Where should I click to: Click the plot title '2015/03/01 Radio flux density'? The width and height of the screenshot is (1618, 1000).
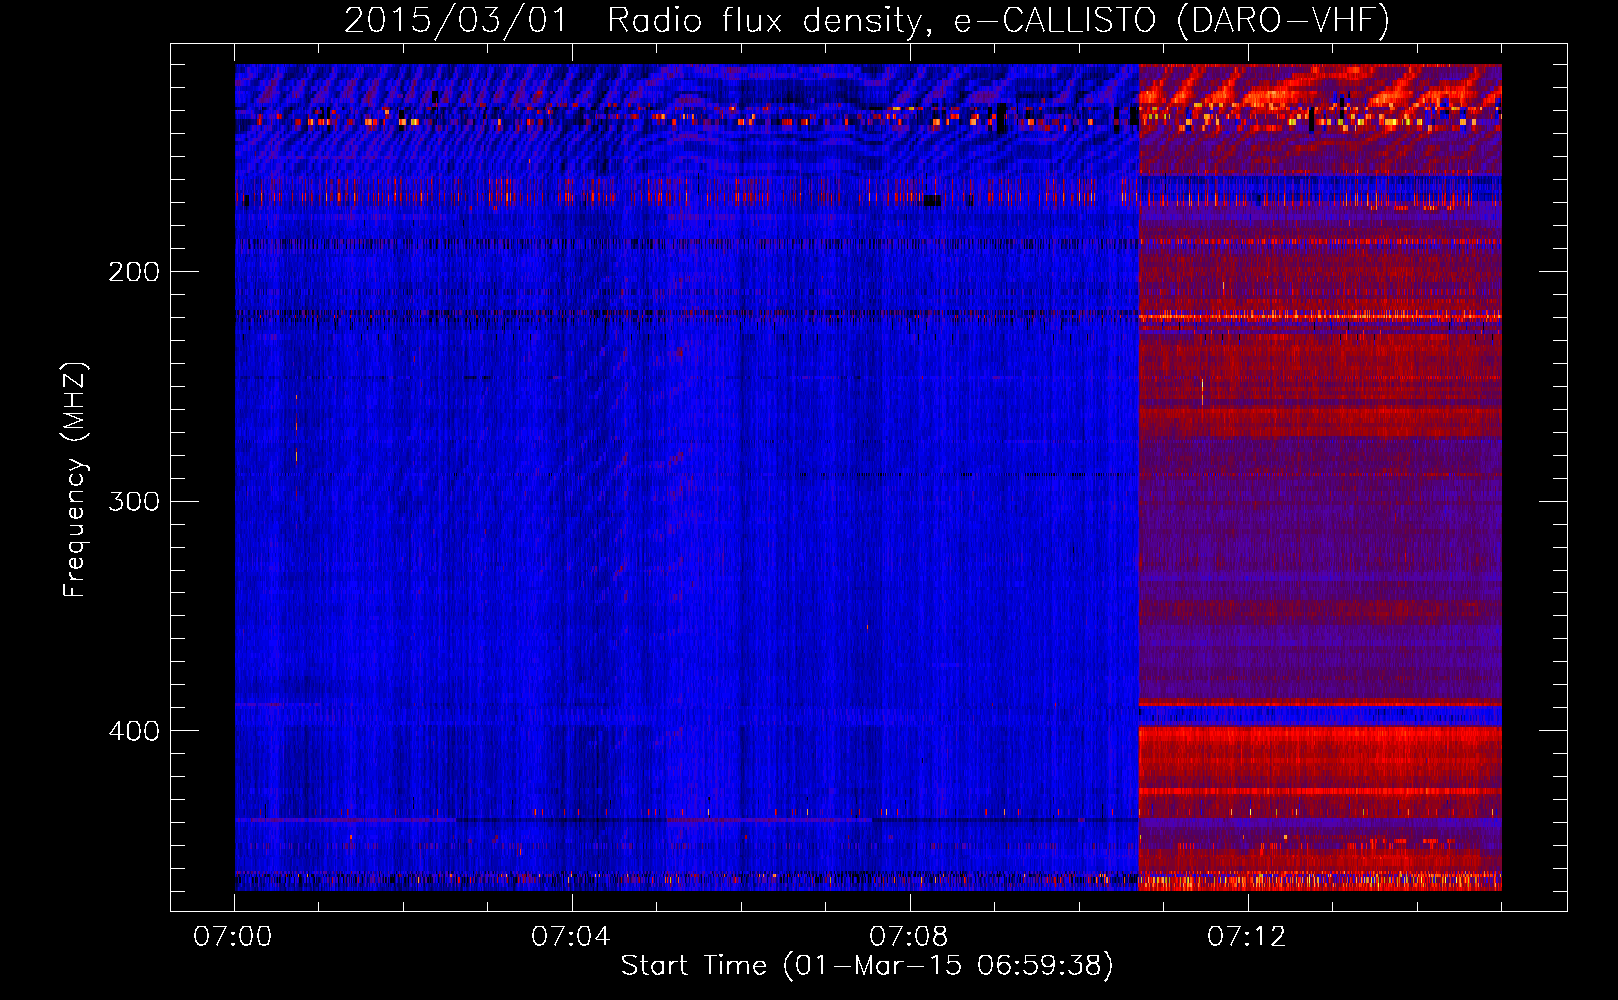[867, 20]
